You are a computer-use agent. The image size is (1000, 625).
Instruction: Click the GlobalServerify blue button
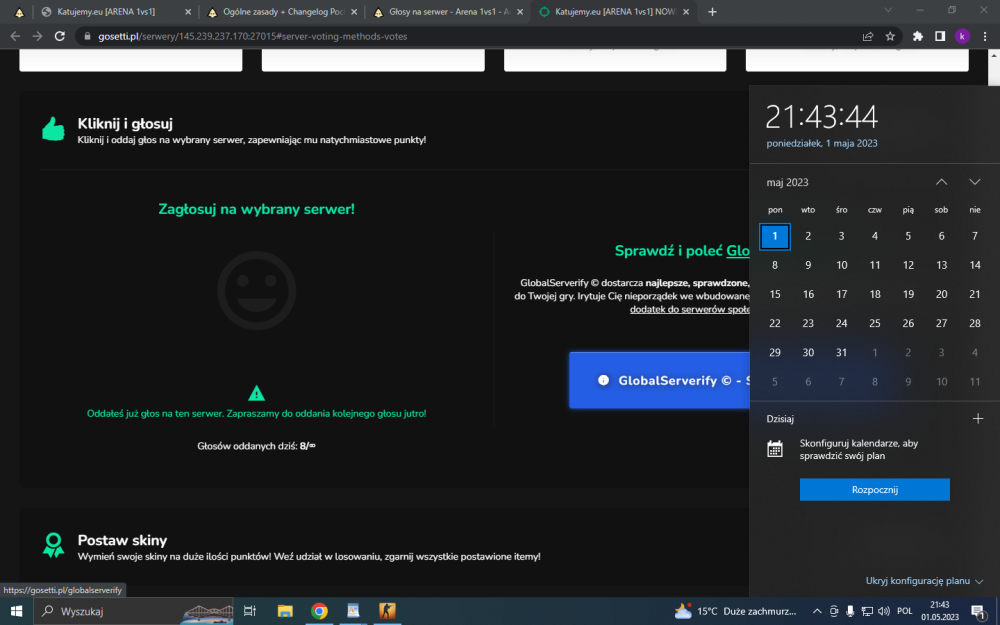659,380
